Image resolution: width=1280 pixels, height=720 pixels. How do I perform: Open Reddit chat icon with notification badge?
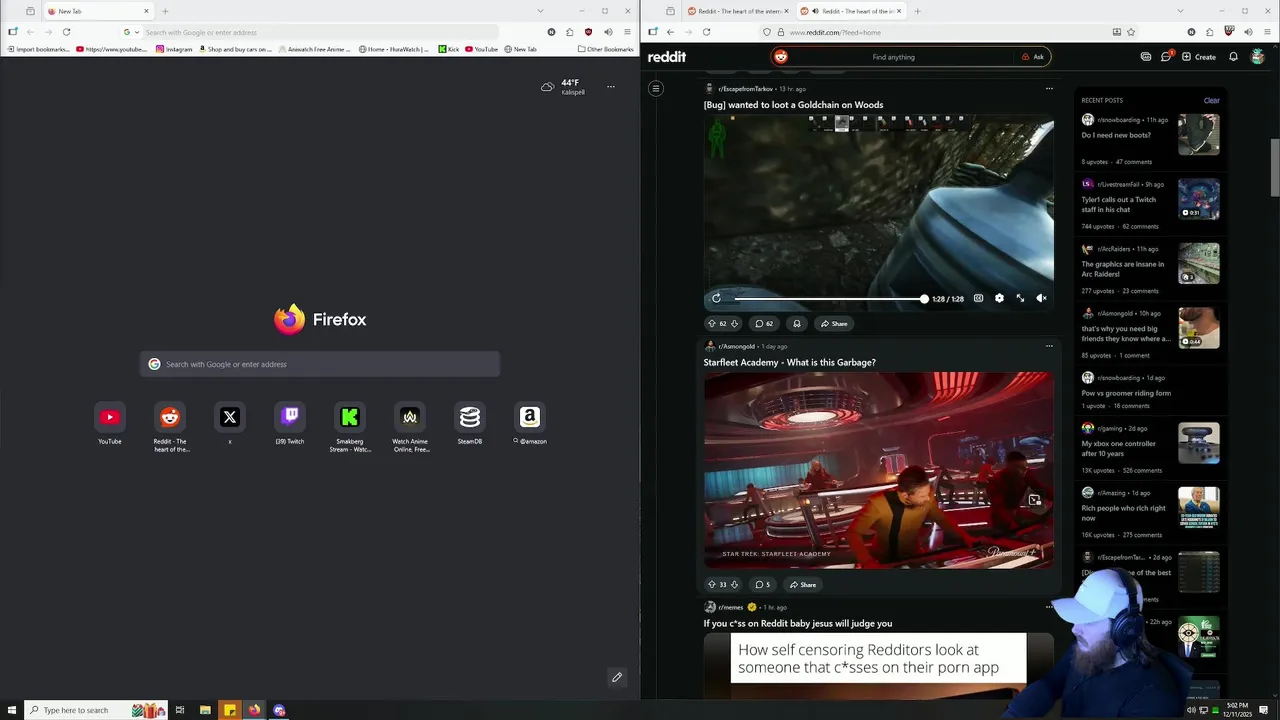pos(1166,57)
